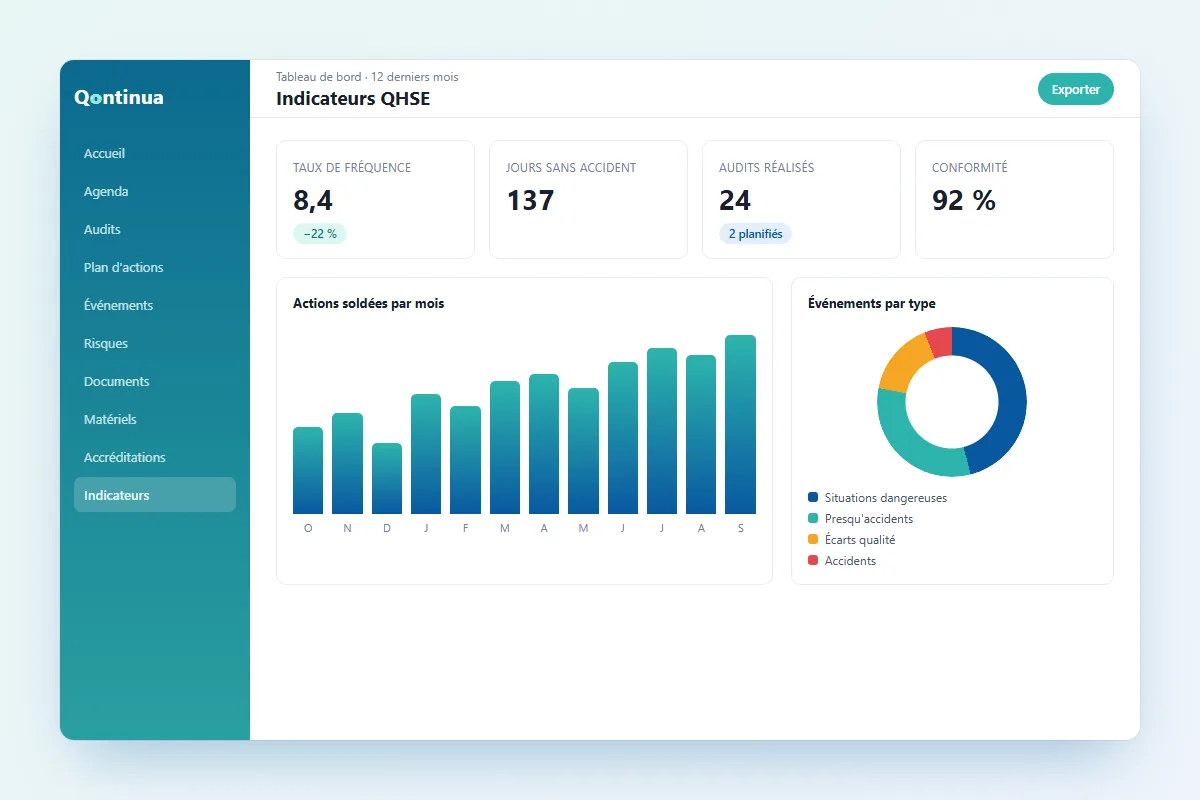1200x800 pixels.
Task: Click the Accidents legend label
Action: [850, 560]
